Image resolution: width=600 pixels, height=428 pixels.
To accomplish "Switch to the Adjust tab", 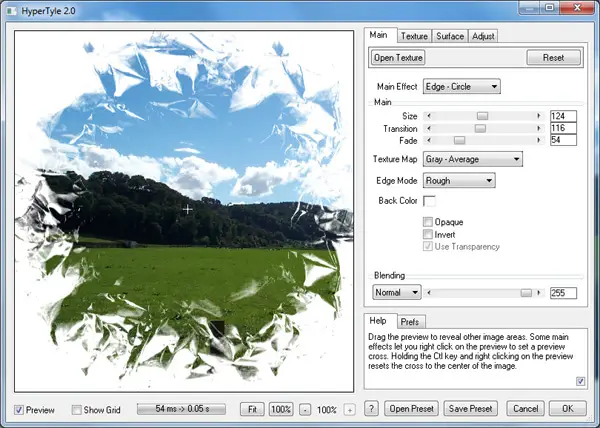I will click(483, 36).
